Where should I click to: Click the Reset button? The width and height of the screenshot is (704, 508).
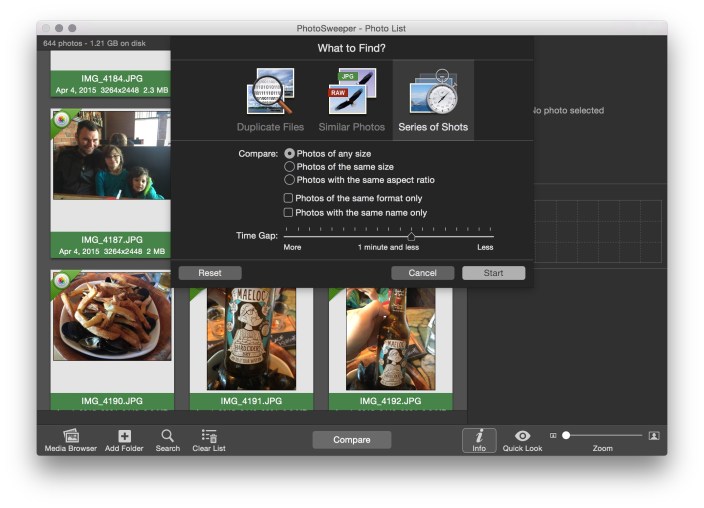210,273
